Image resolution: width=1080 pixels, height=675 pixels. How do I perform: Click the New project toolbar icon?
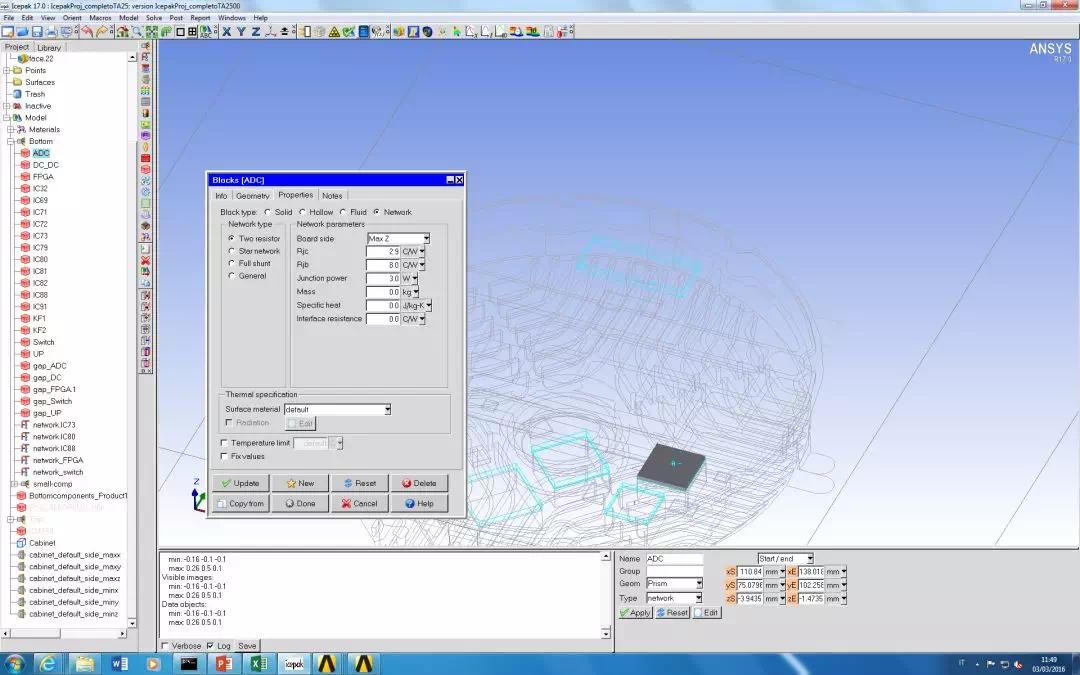[x=8, y=32]
